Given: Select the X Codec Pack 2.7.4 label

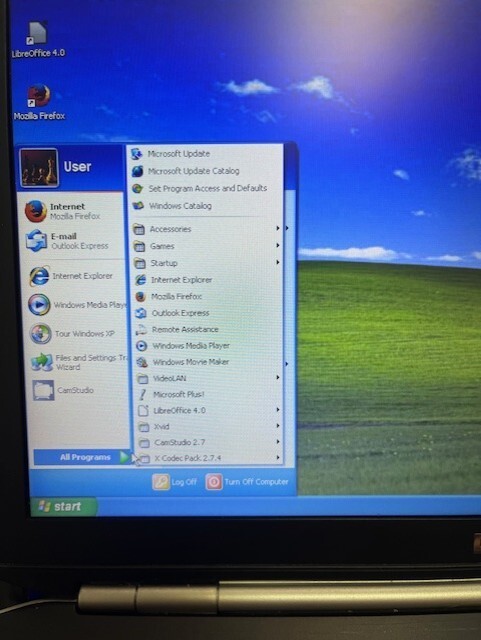Looking at the screenshot, I should tap(188, 458).
